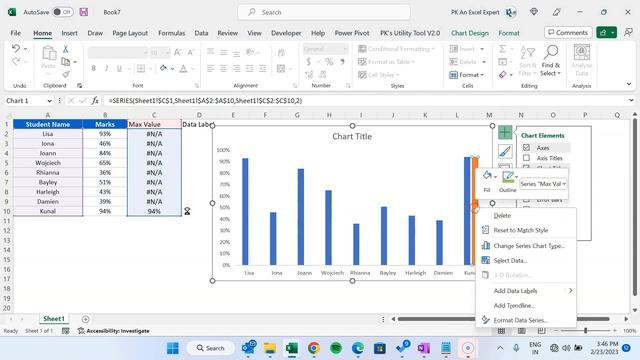The image size is (640, 360).
Task: Click the AutoSum sigma icon
Action: click(502, 49)
